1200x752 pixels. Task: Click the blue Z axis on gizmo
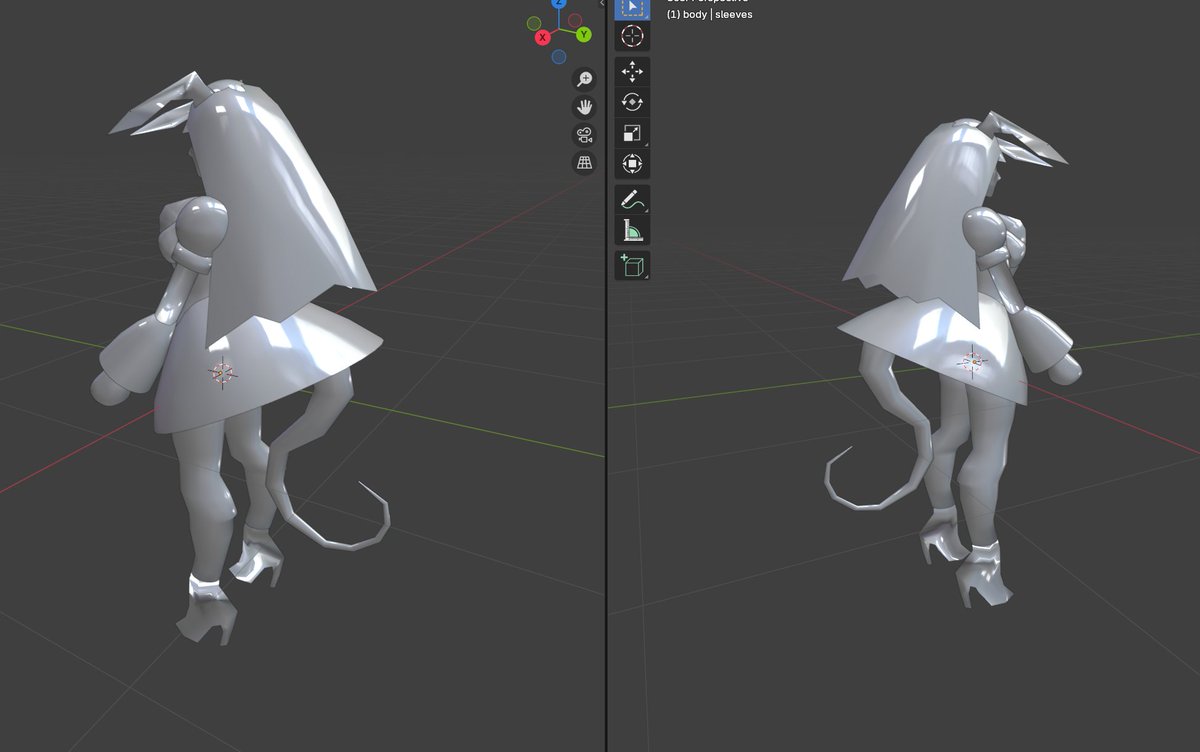point(557,4)
